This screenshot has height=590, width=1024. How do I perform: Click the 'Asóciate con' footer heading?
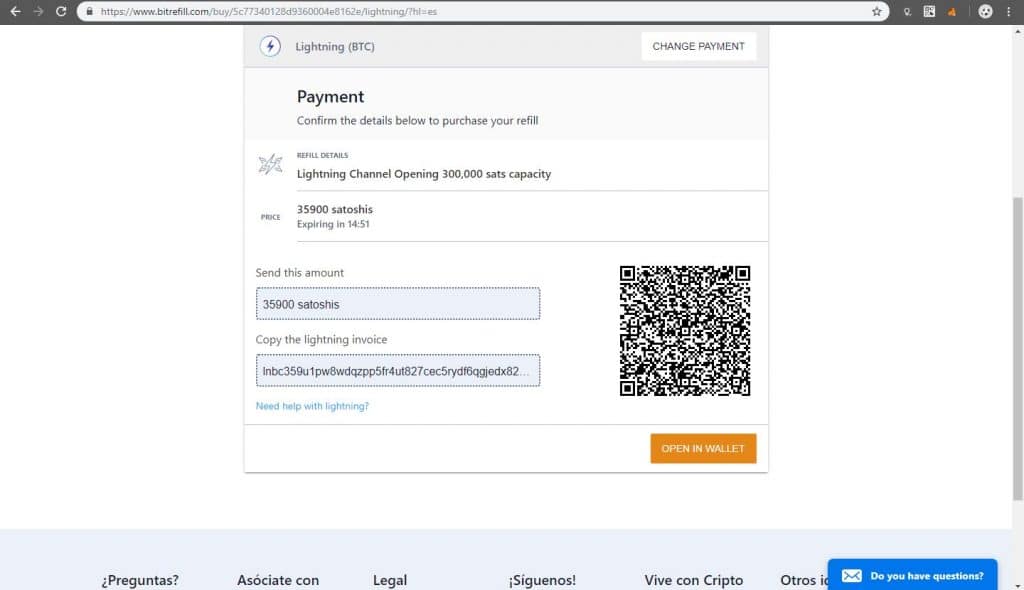(278, 580)
